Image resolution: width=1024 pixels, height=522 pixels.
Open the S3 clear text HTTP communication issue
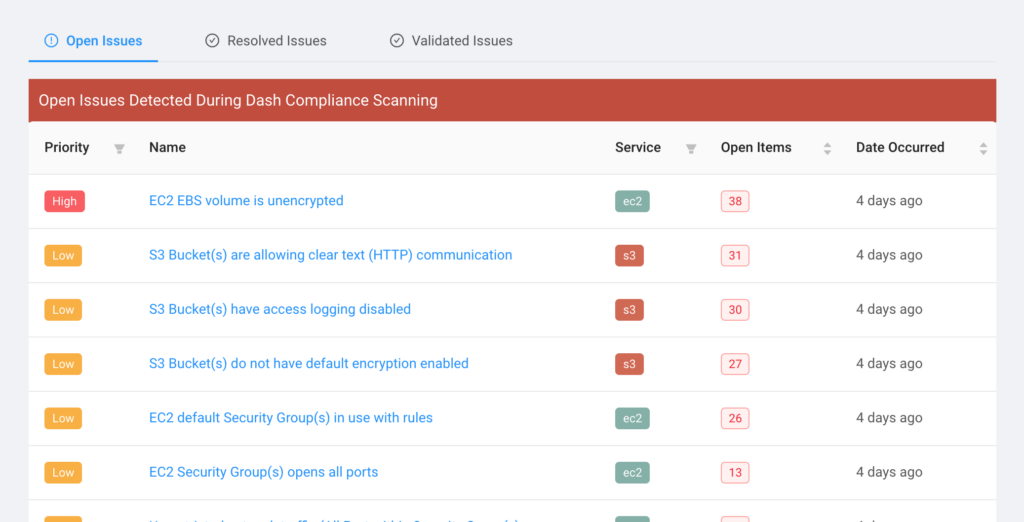[x=330, y=255]
